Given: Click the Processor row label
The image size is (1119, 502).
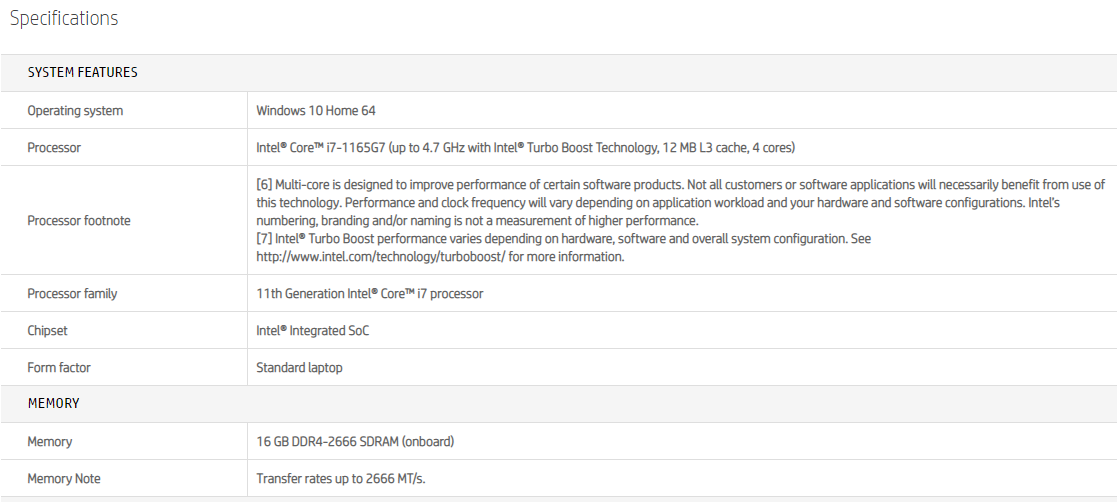Looking at the screenshot, I should point(54,148).
